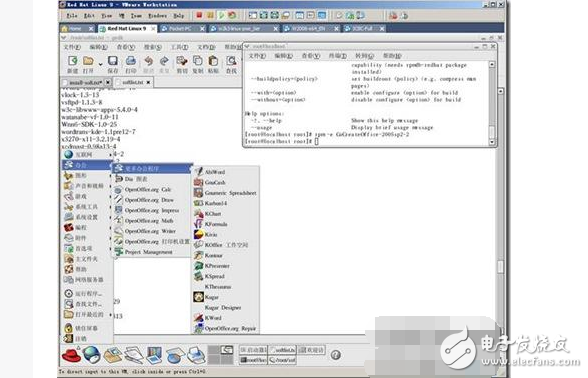This screenshot has height=378, width=588.
Task: Open dropdown arrow next to gedit open button
Action: [100, 64]
